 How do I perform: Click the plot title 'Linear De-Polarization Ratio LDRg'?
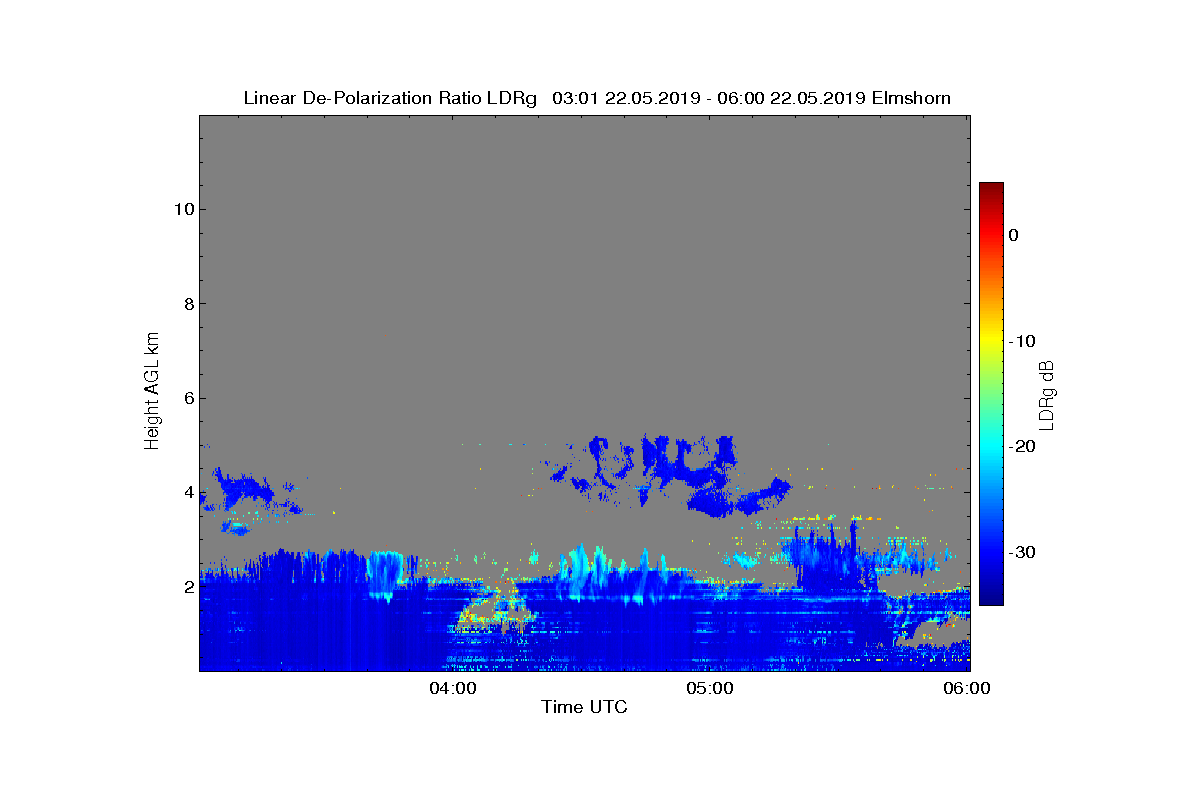point(391,98)
